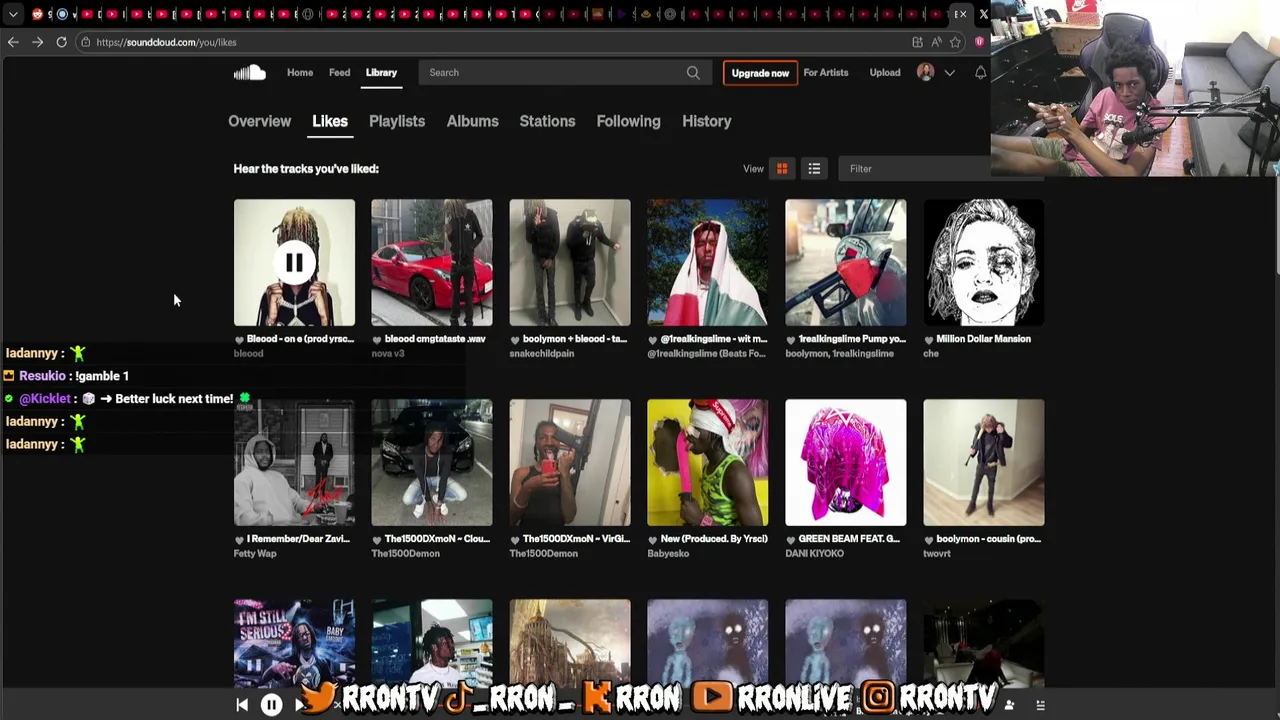Unlike the Million Dollar Mansion heart icon
Screen dimensions: 1280x720
tap(929, 339)
